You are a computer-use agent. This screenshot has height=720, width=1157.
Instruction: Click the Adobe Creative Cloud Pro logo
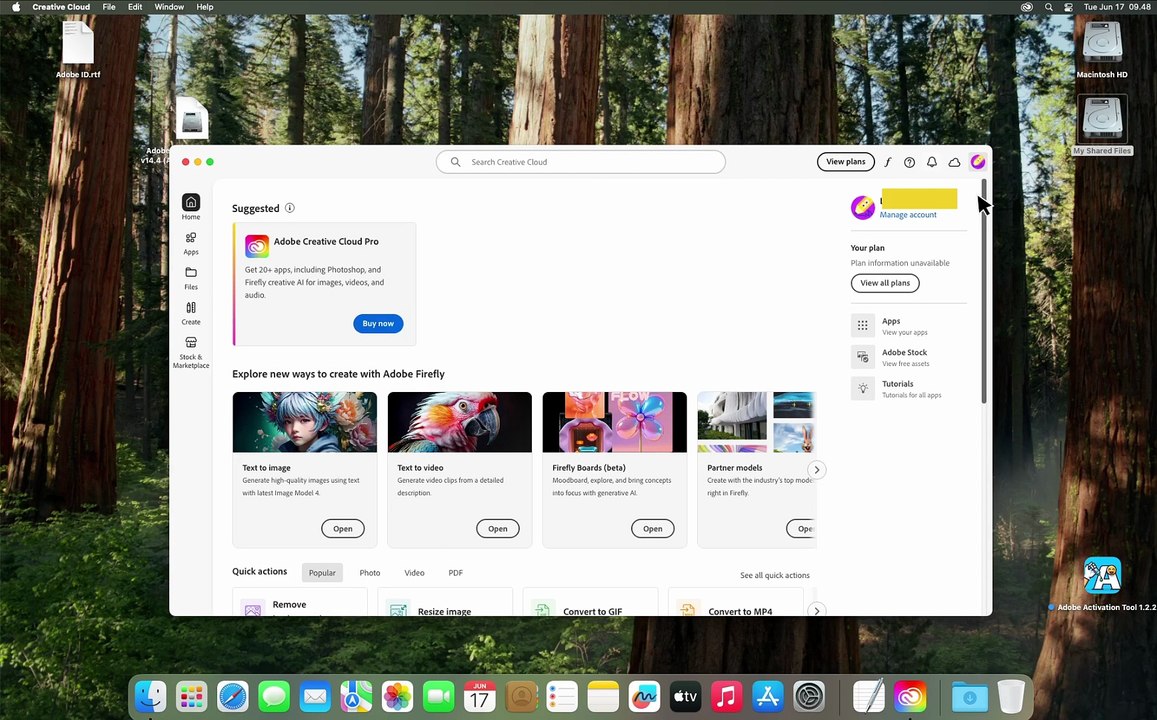[257, 246]
